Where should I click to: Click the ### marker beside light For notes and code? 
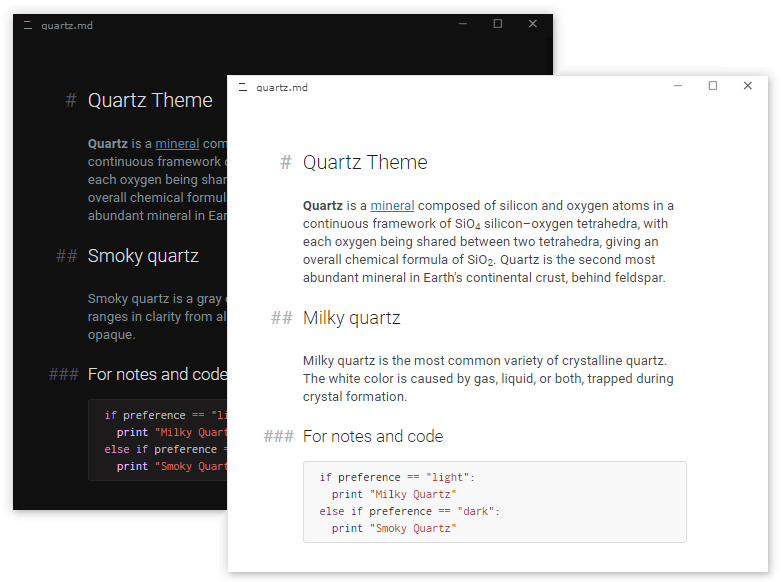[278, 436]
